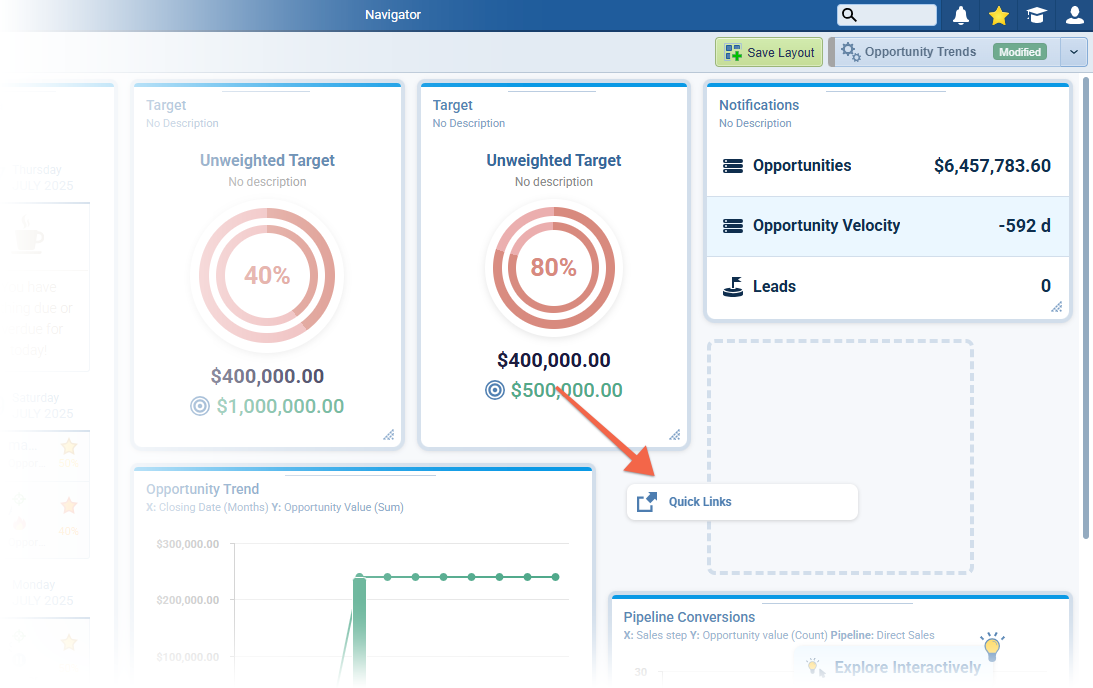The height and width of the screenshot is (688, 1093).
Task: Open the user profile icon
Action: (1074, 15)
